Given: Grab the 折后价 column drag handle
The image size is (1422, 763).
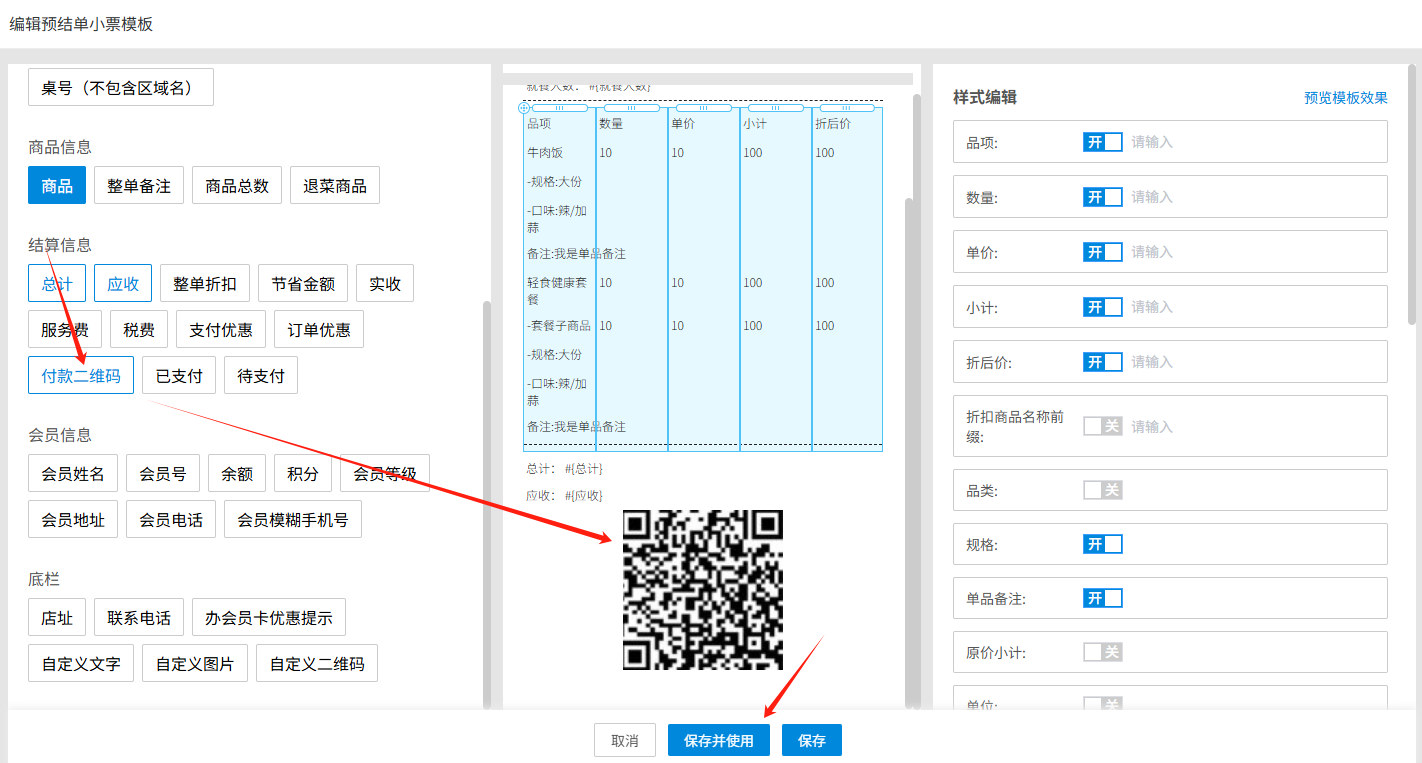Looking at the screenshot, I should [x=847, y=108].
